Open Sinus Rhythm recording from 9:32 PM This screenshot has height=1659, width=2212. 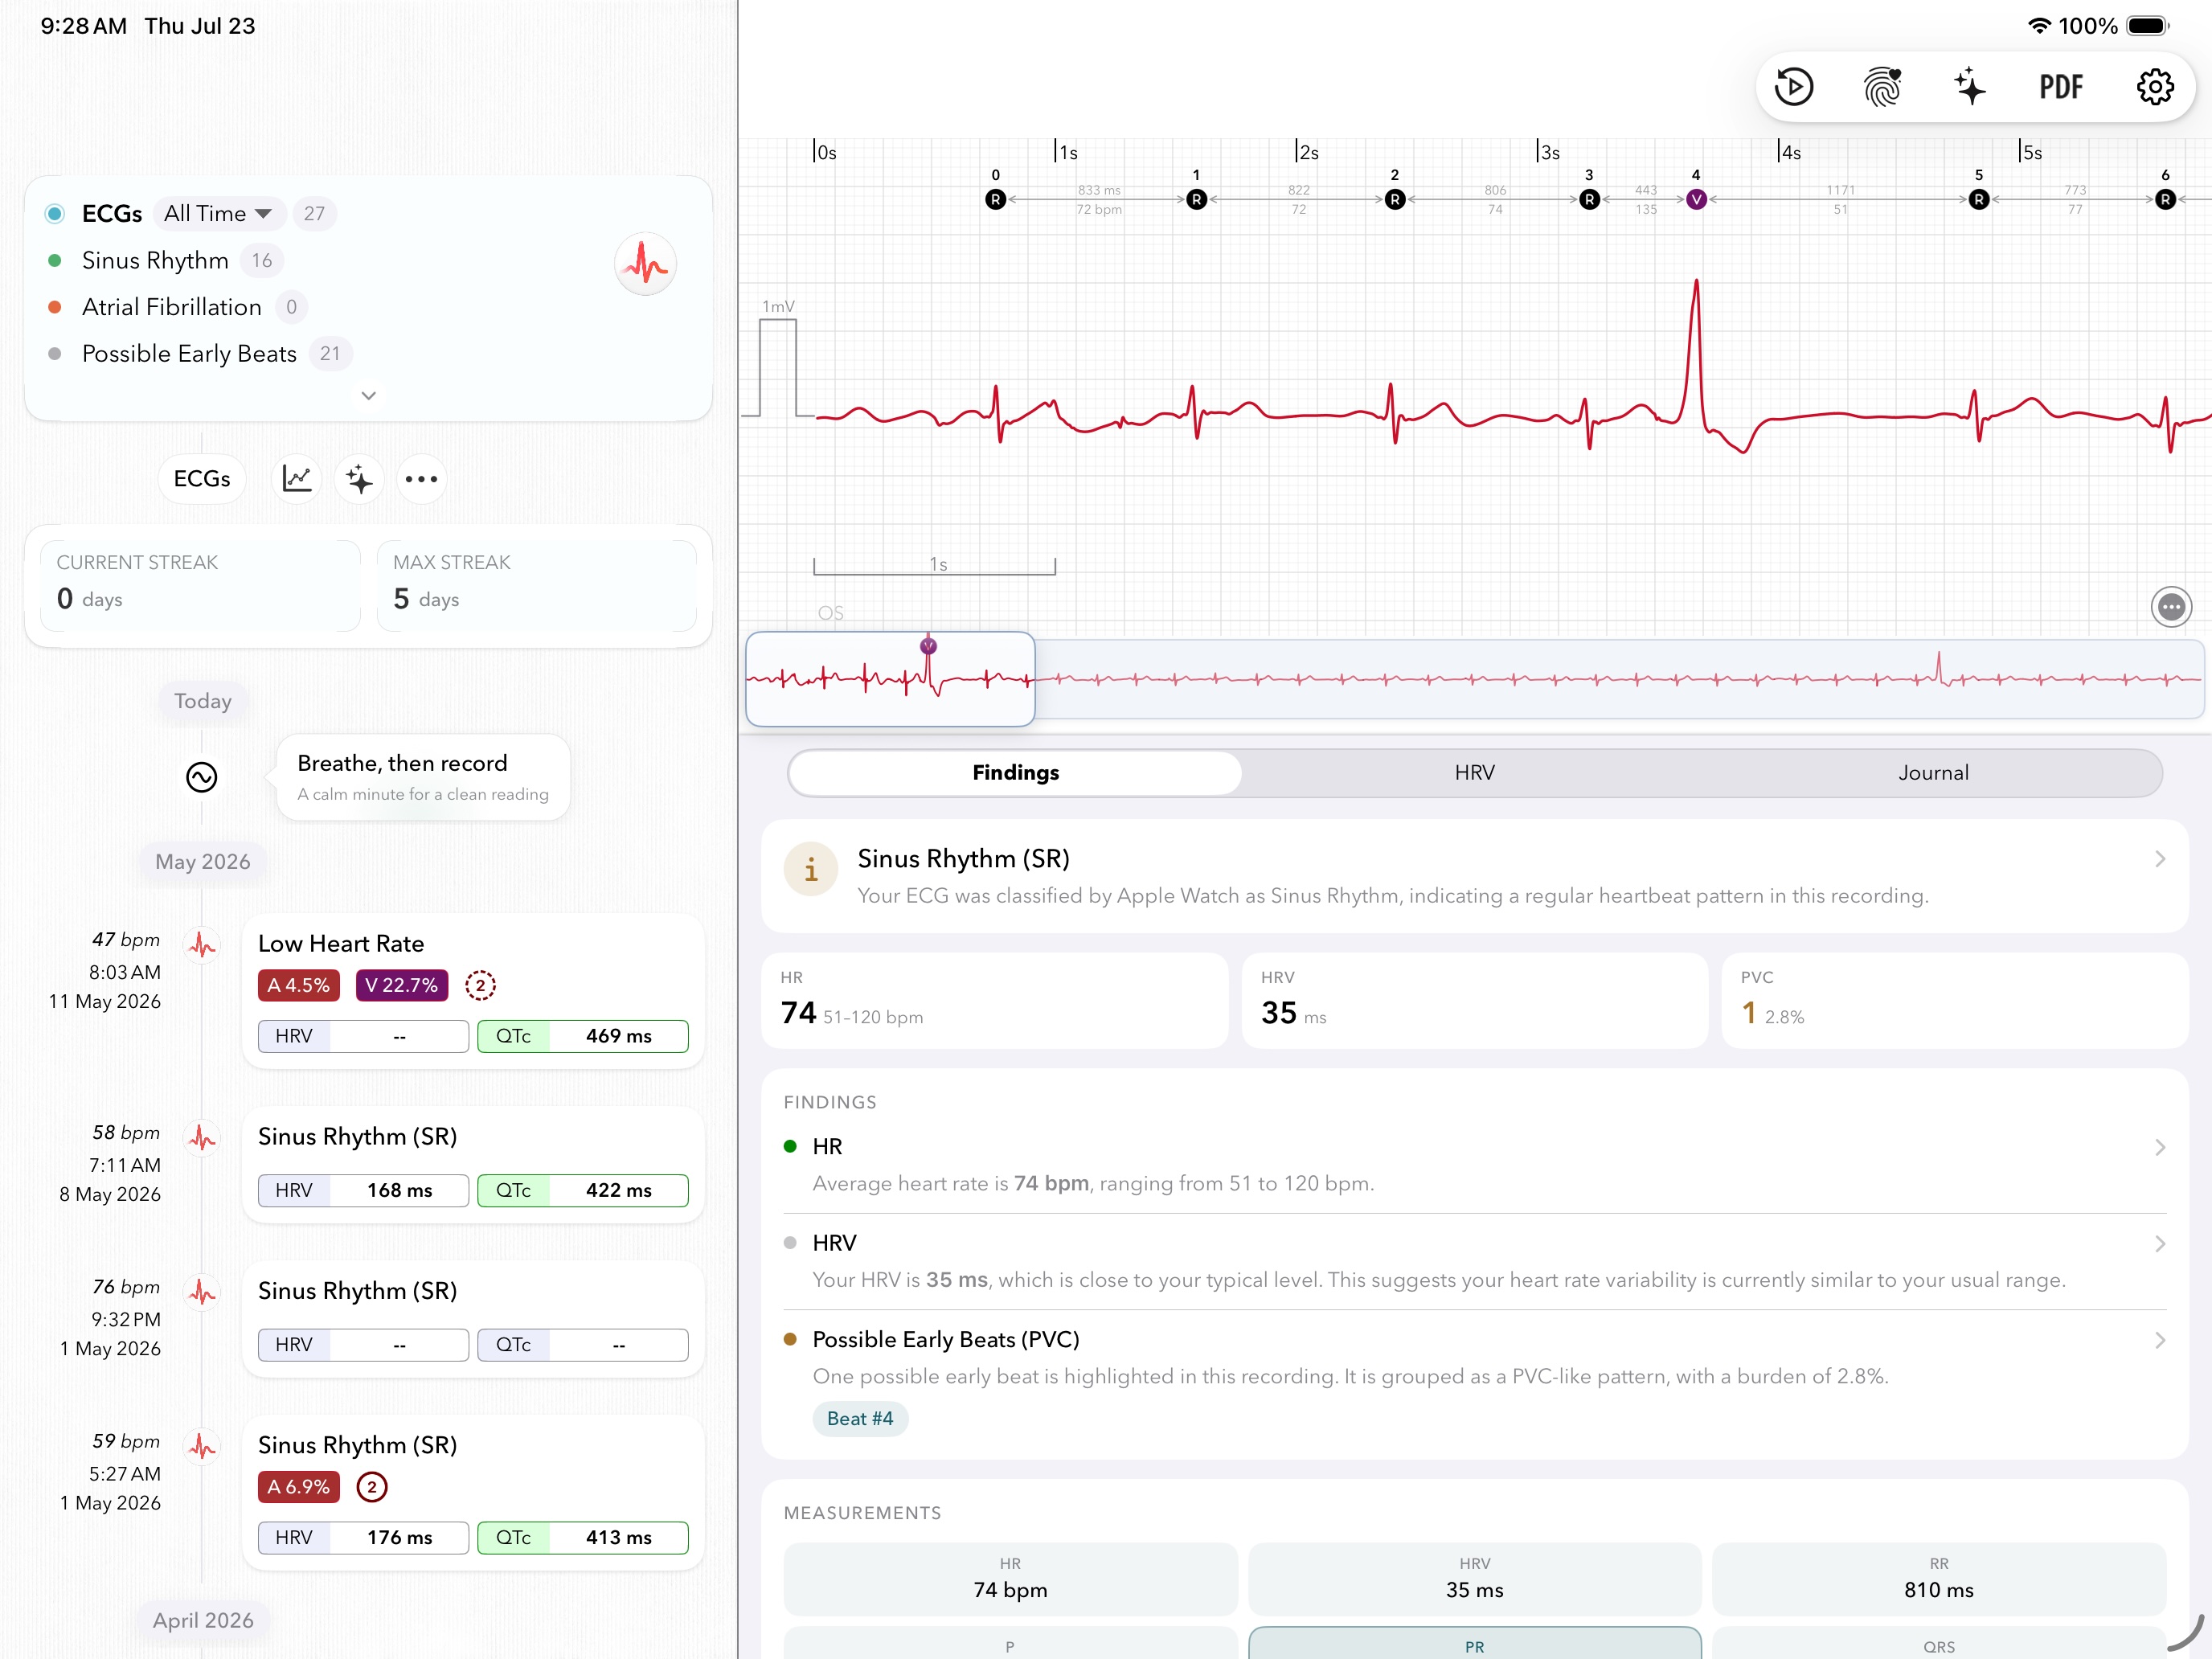pyautogui.click(x=473, y=1319)
